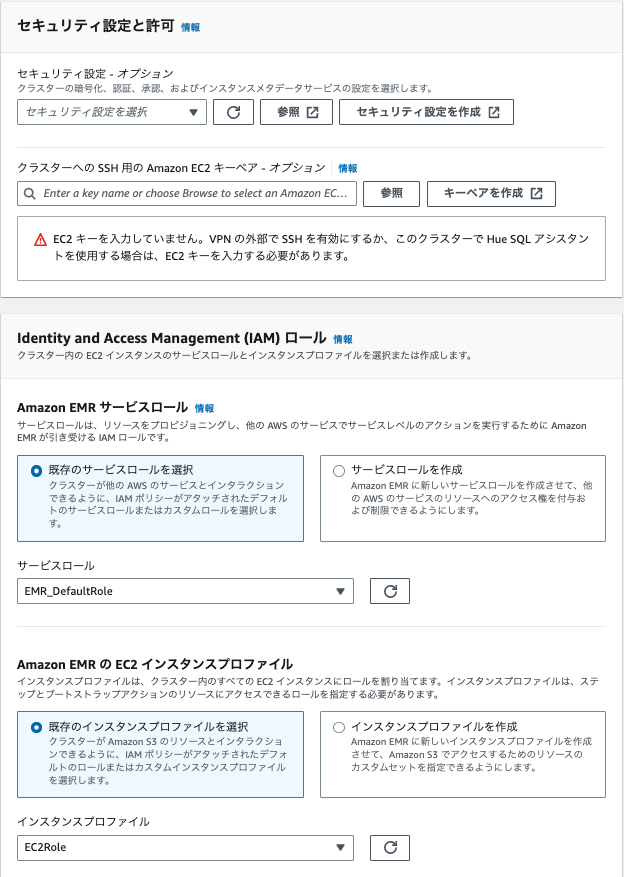Image resolution: width=624 pixels, height=877 pixels.
Task: Click 参照 button beside EC2 key pair field
Action: pos(391,194)
